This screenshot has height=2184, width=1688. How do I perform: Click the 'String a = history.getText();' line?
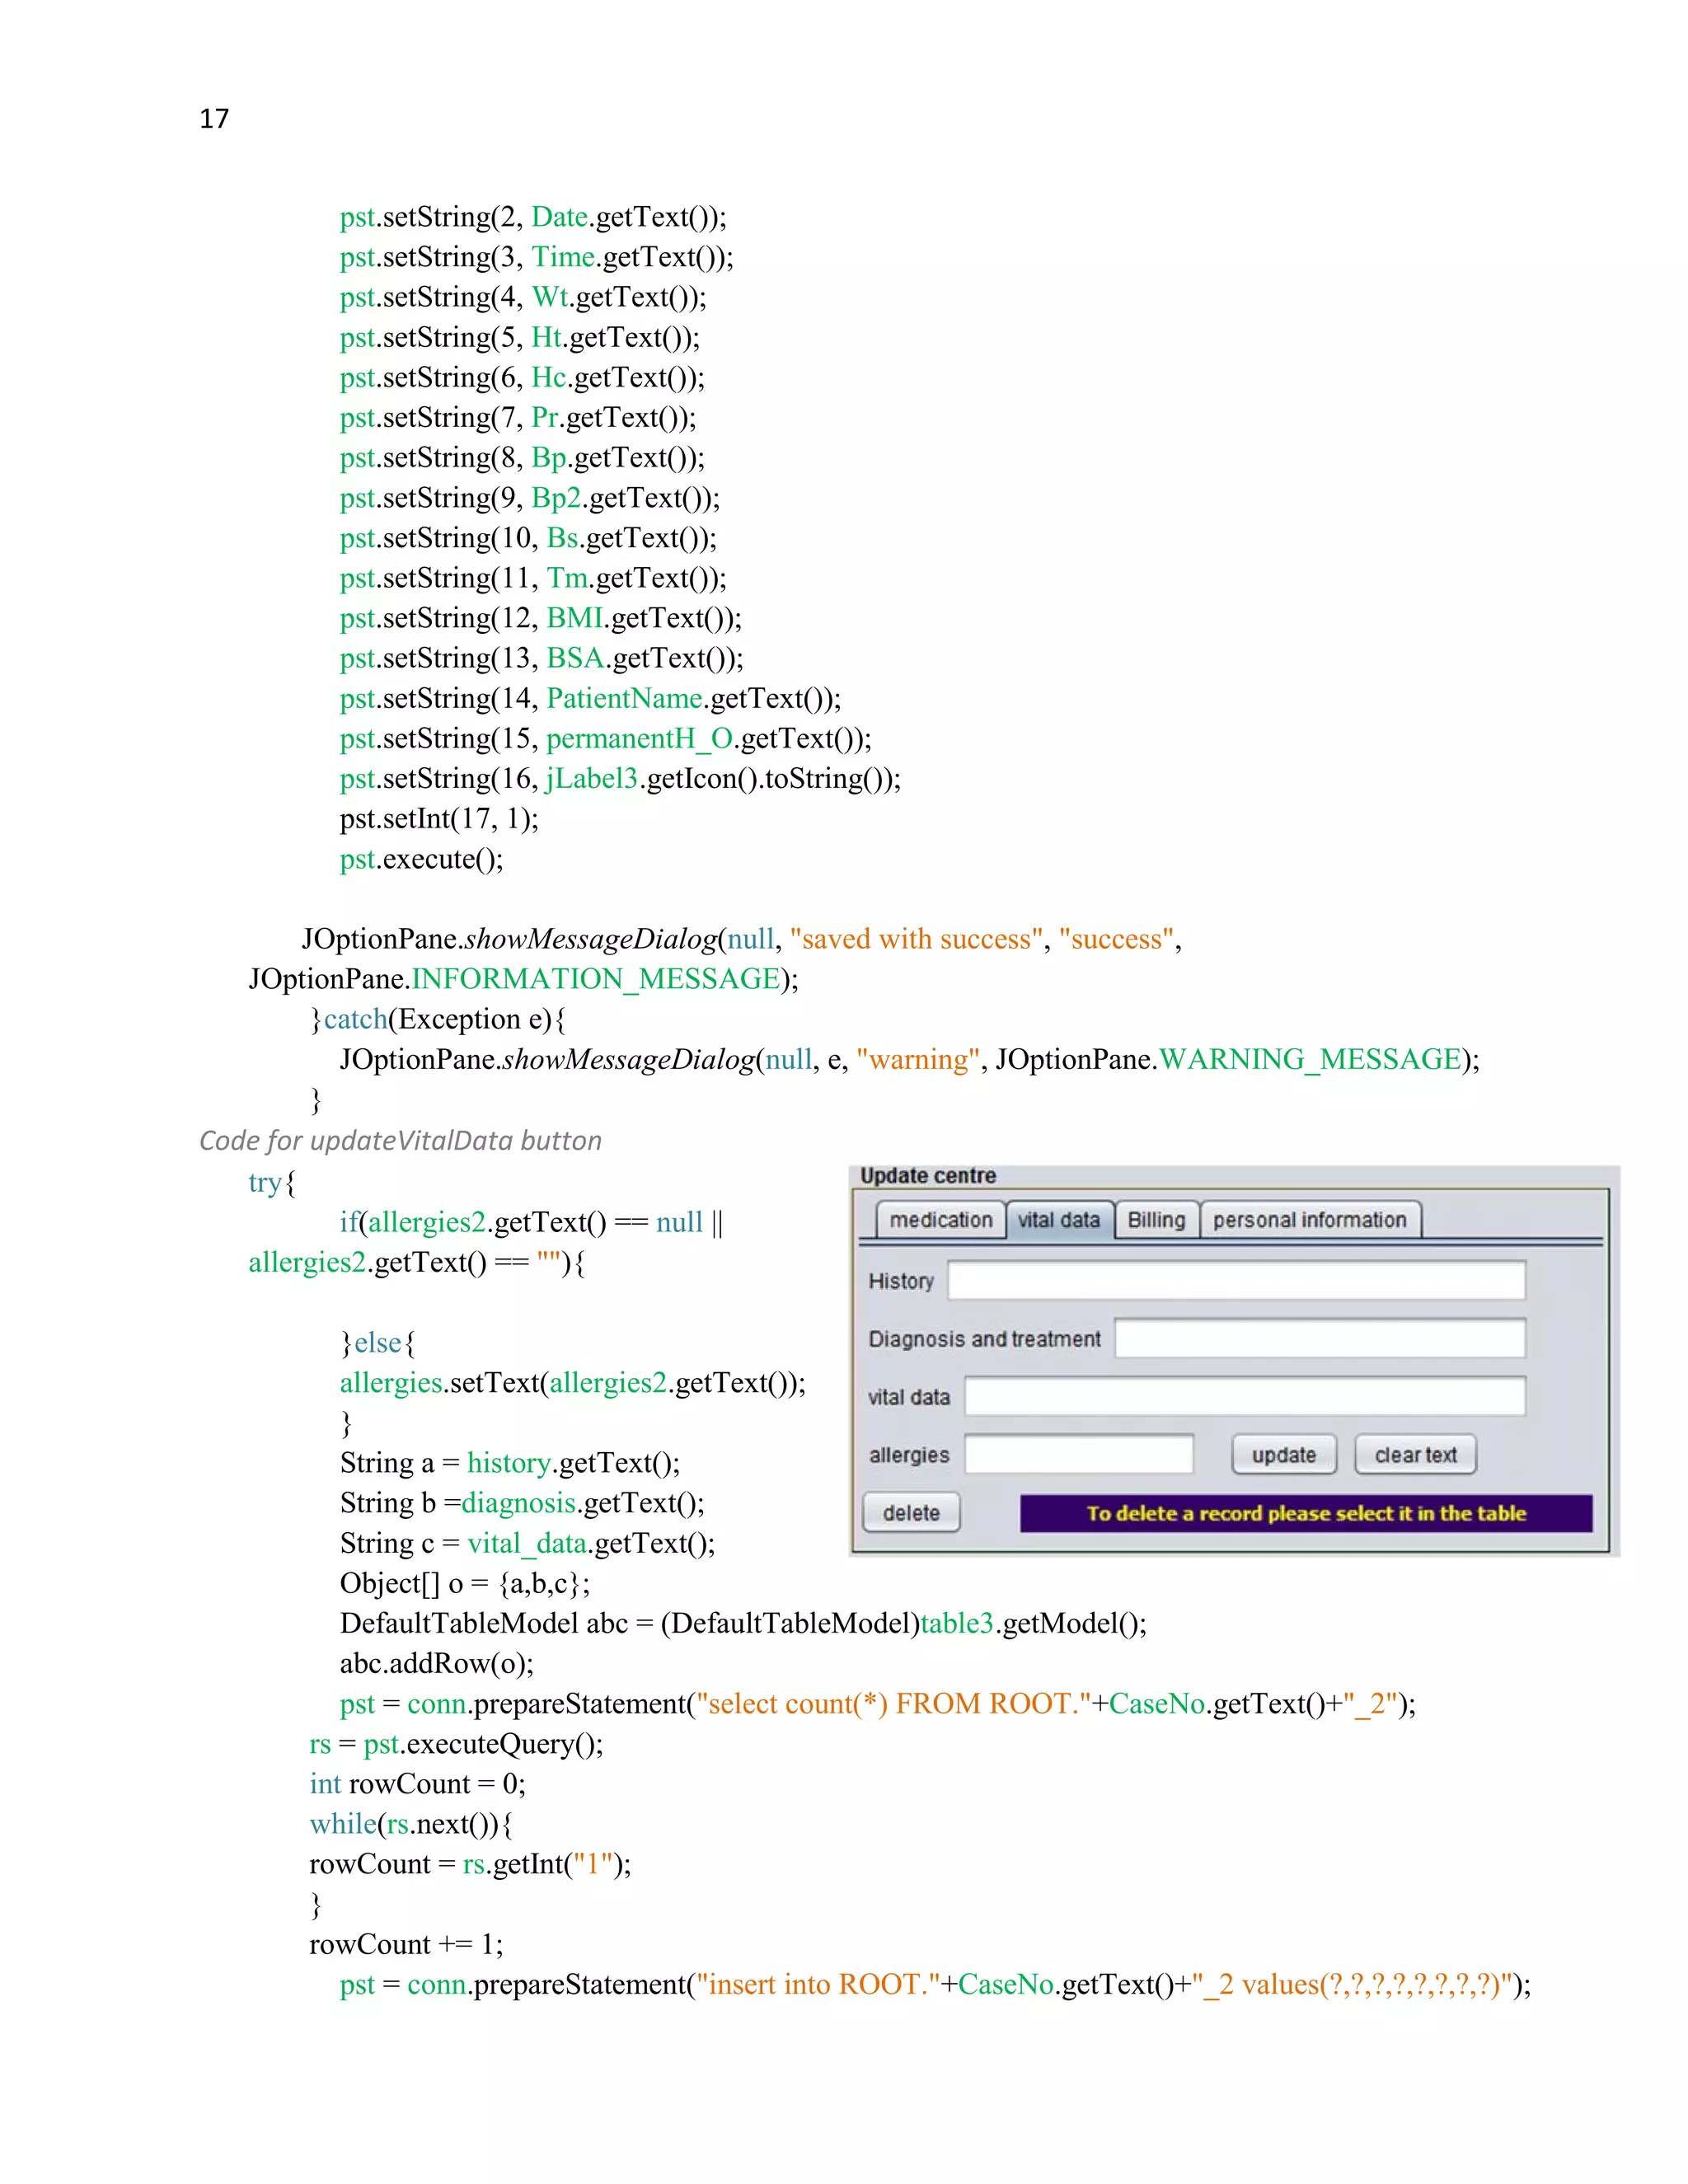tap(510, 1463)
